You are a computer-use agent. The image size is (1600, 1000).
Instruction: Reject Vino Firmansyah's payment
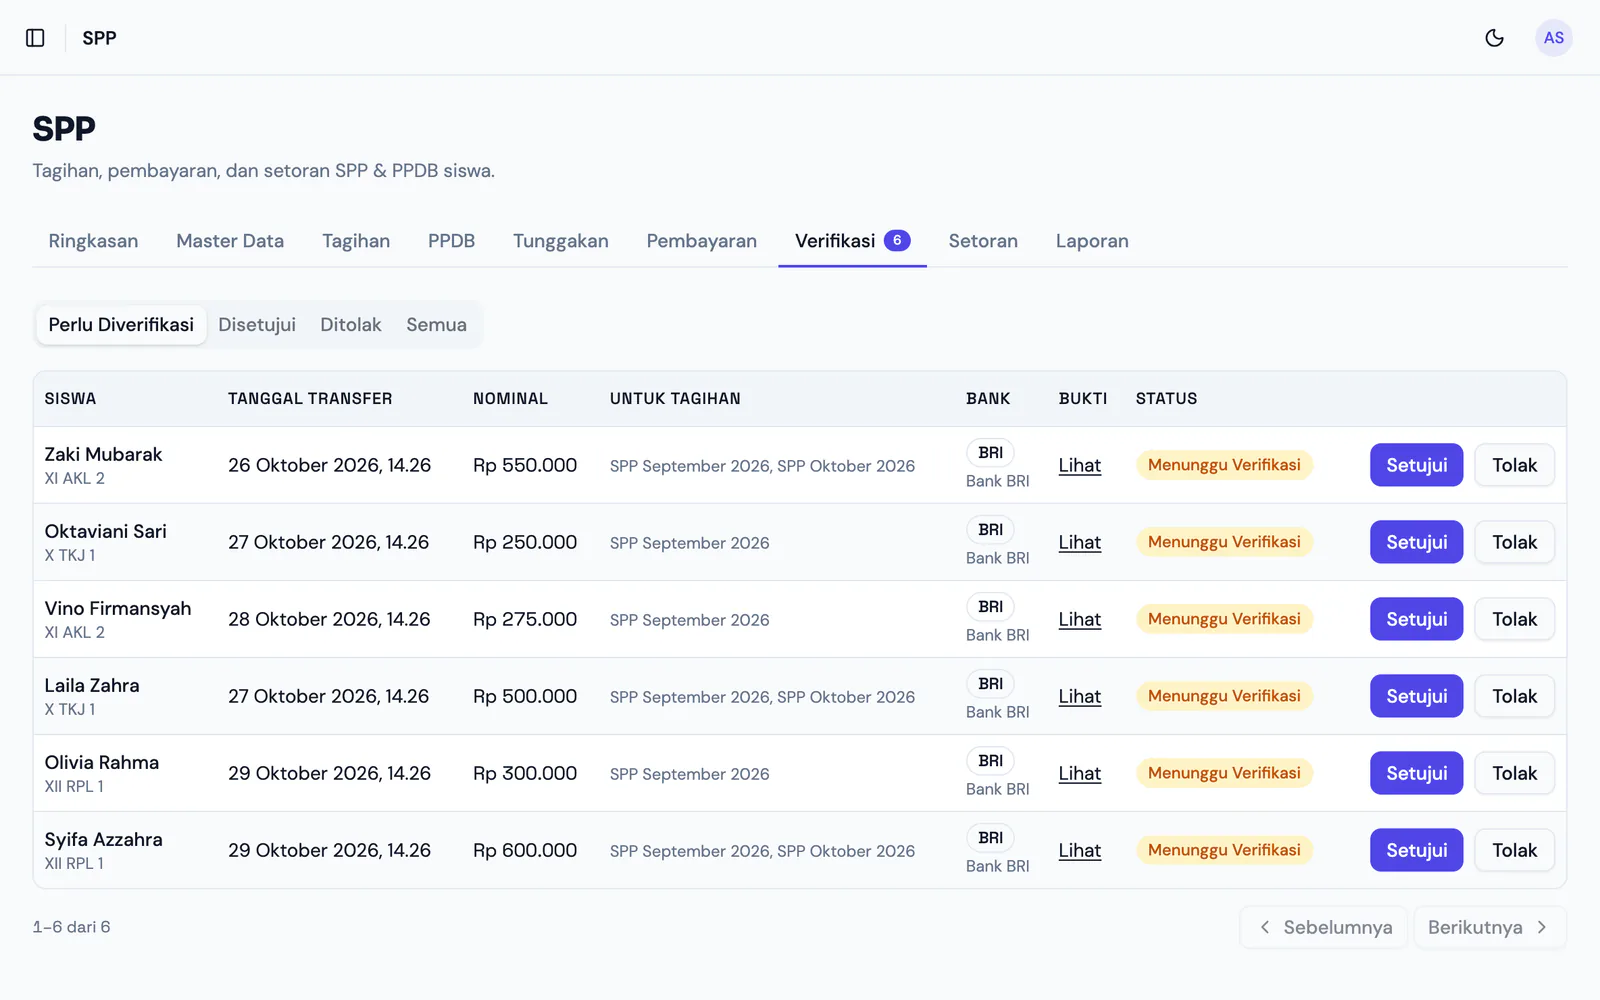1514,619
